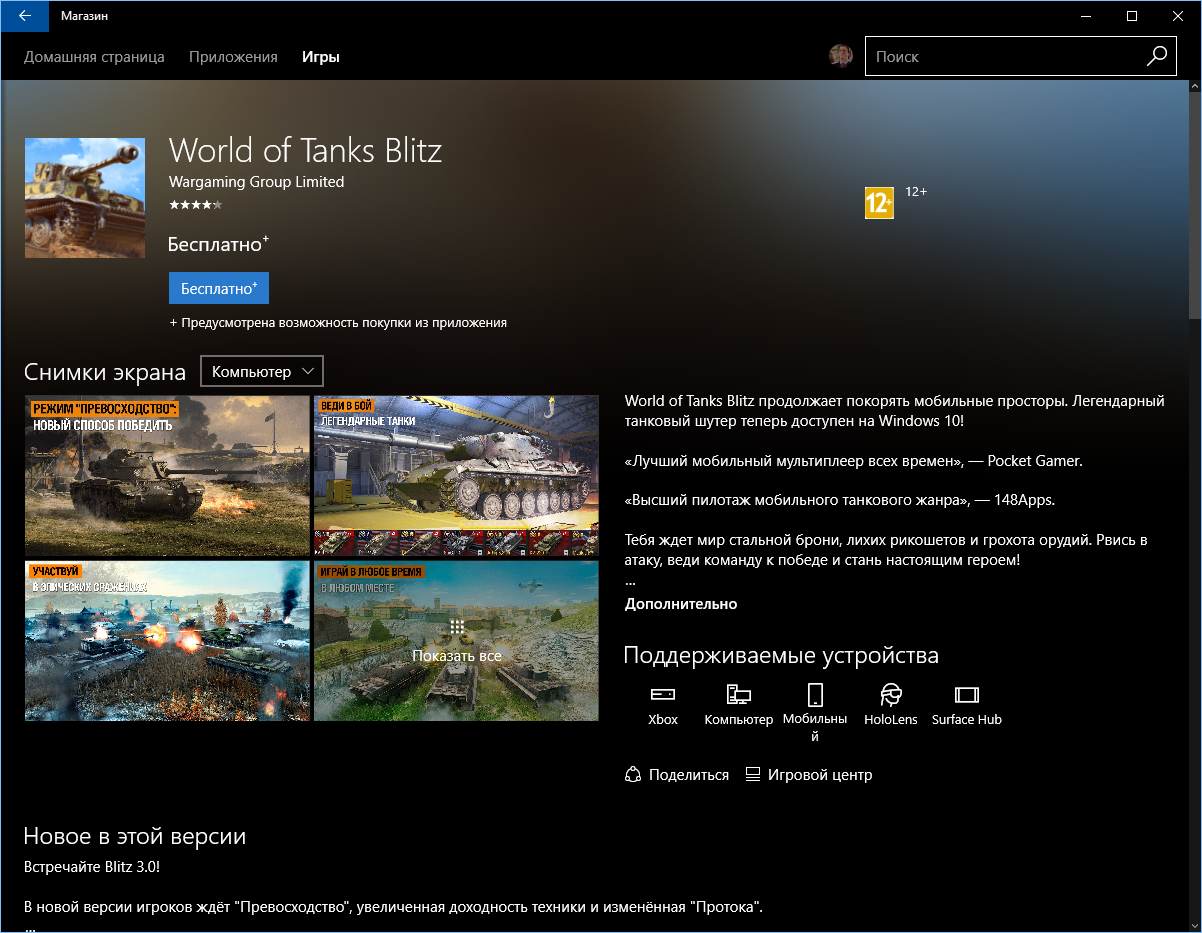The image size is (1202, 933).
Task: Click the World of Tanks Blitz app icon
Action: (x=85, y=198)
